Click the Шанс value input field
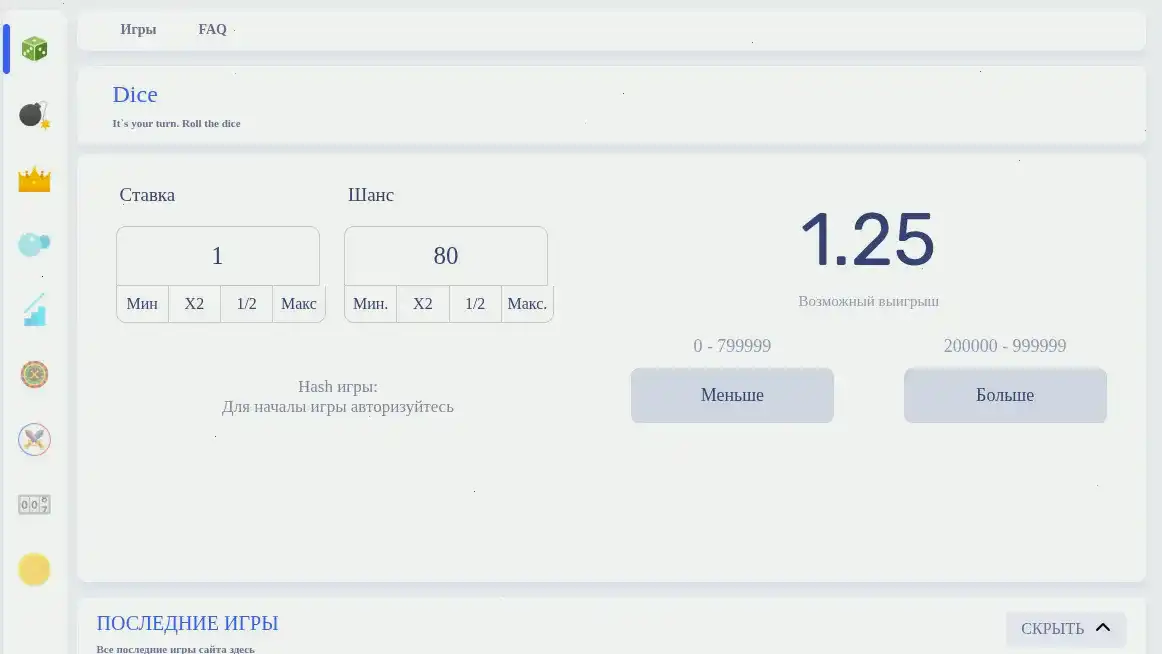This screenshot has width=1162, height=654. point(445,256)
